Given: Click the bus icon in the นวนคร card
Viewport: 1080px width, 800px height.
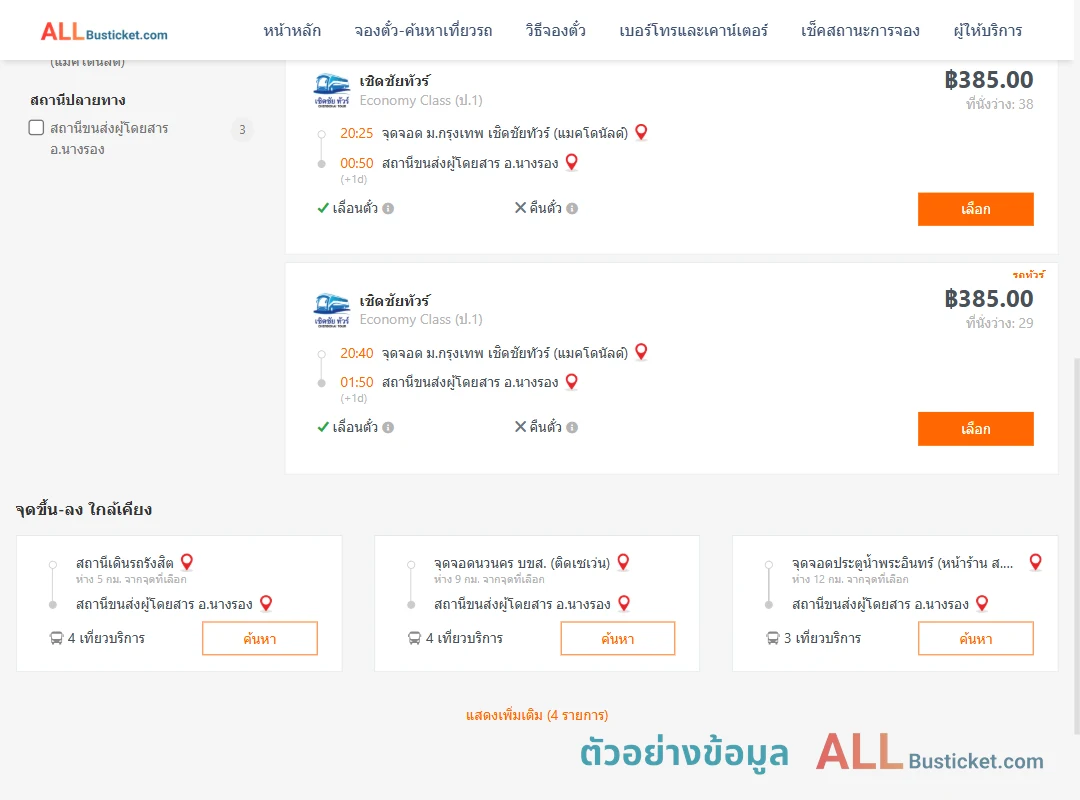Looking at the screenshot, I should [414, 638].
